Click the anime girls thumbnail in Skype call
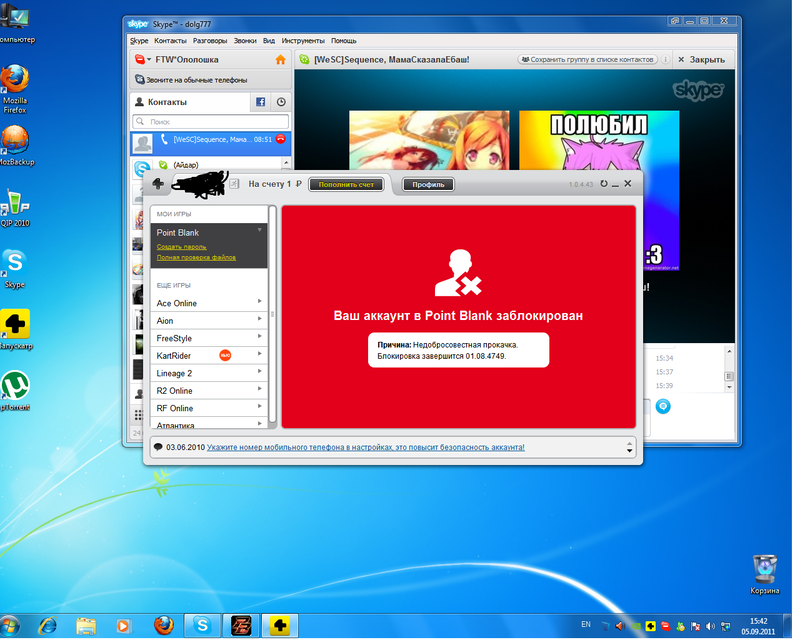The height and width of the screenshot is (640, 800). point(429,140)
